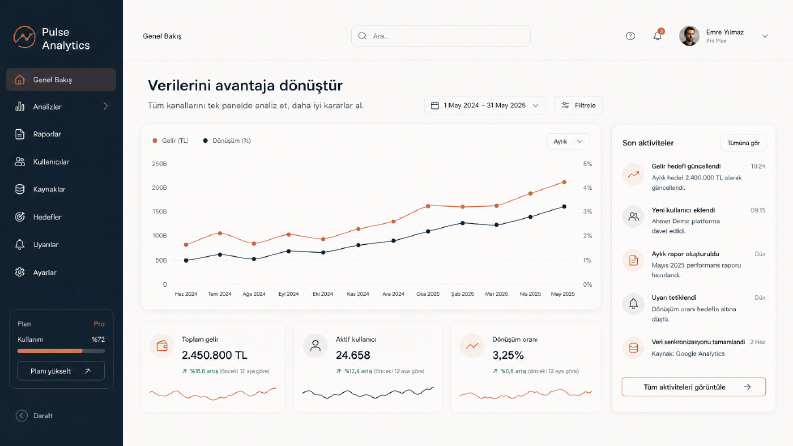Viewport: 793px width, 446px height.
Task: Open Analizler in the sidebar
Action: click(x=61, y=107)
